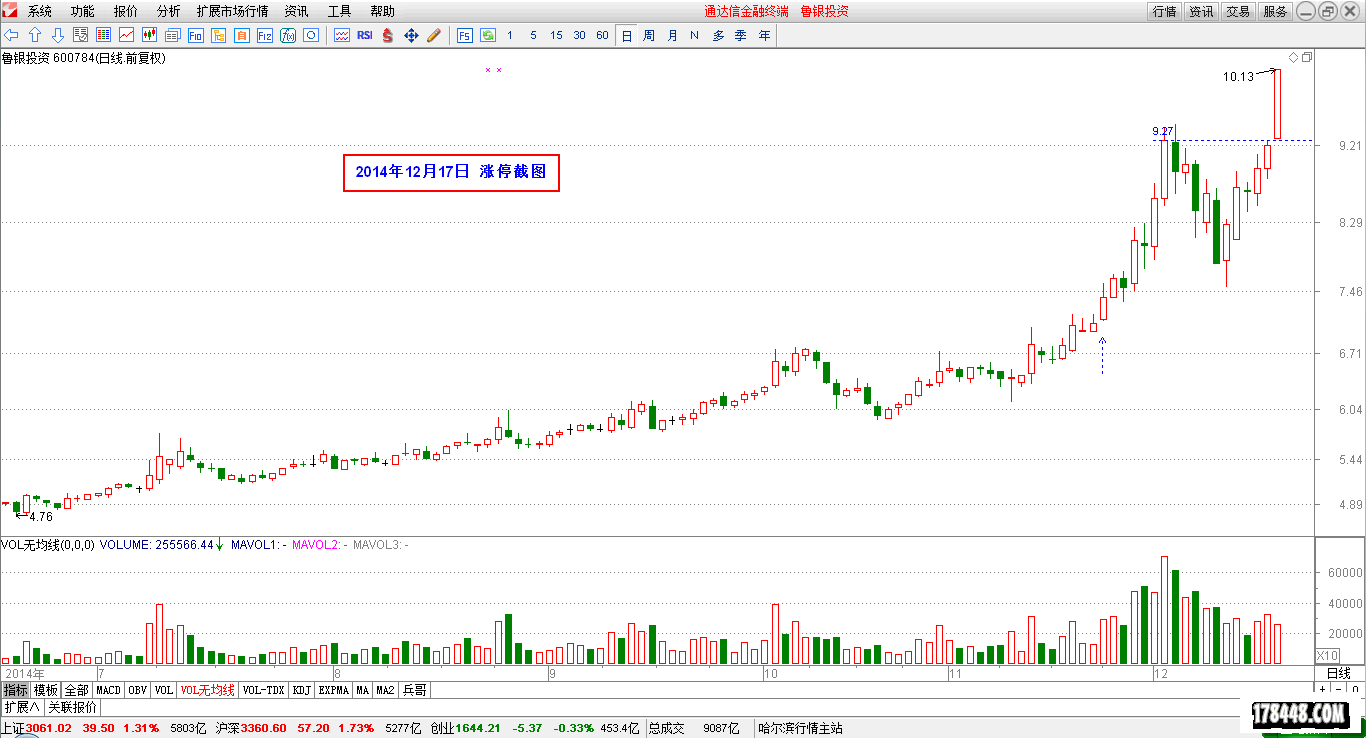Switch to the 全部 tab

click(x=77, y=690)
